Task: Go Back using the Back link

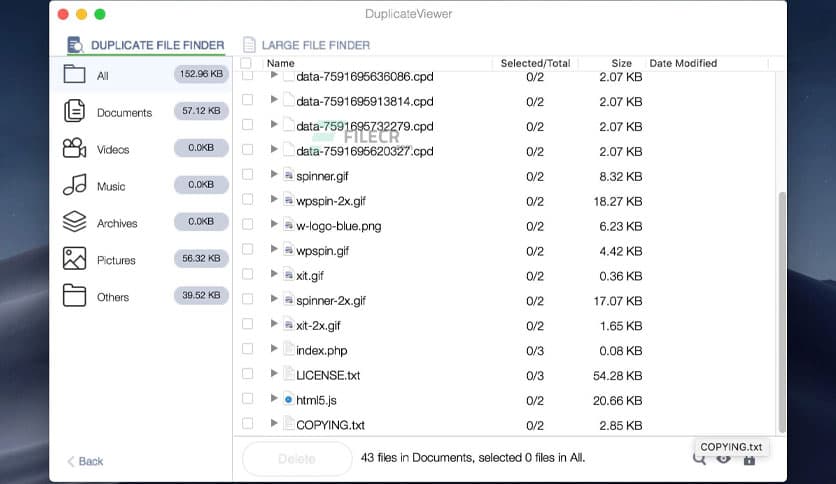Action: (x=85, y=461)
